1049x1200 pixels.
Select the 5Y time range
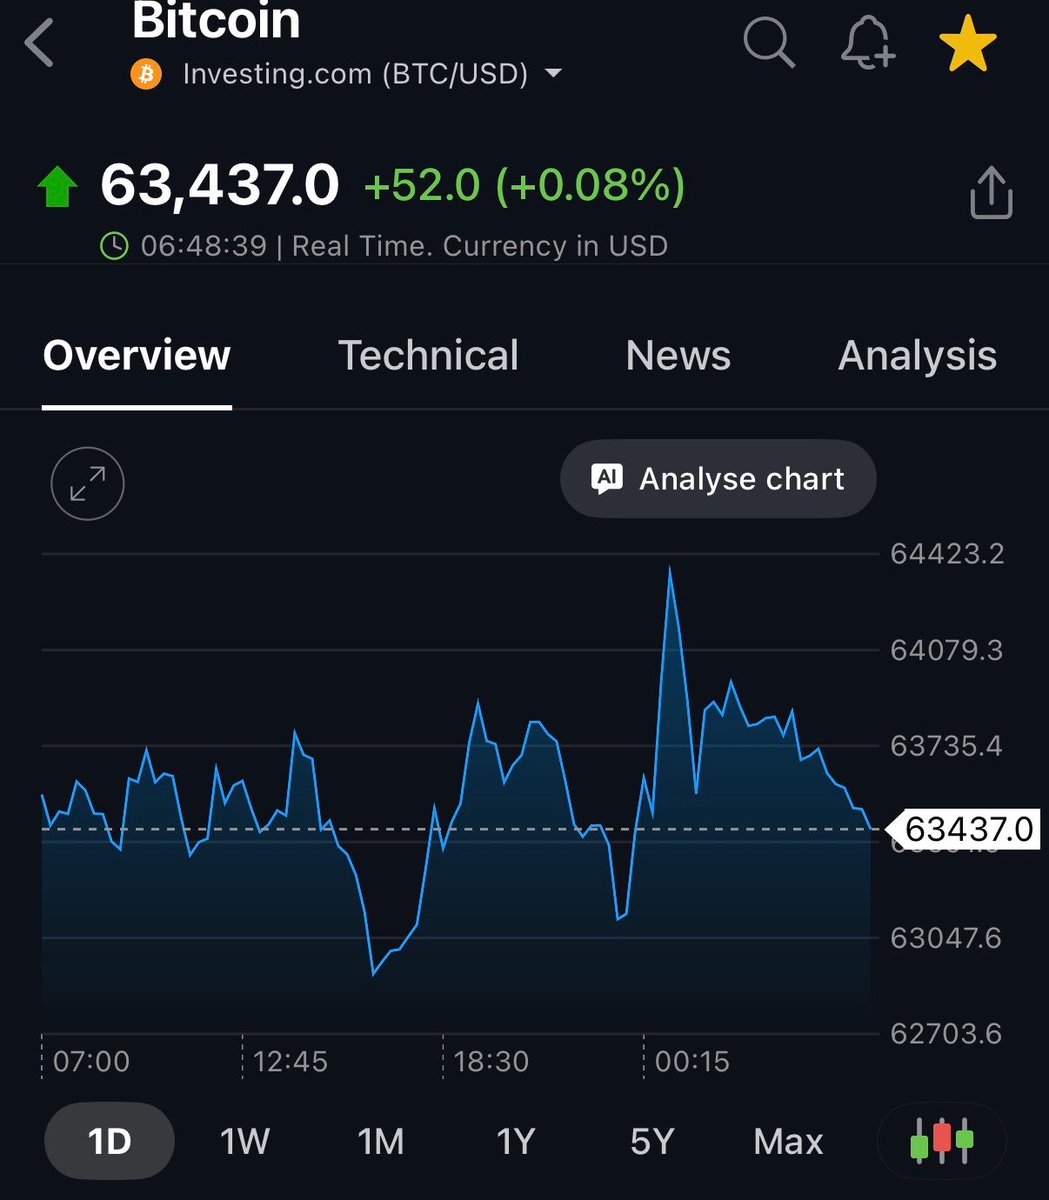click(x=652, y=1141)
